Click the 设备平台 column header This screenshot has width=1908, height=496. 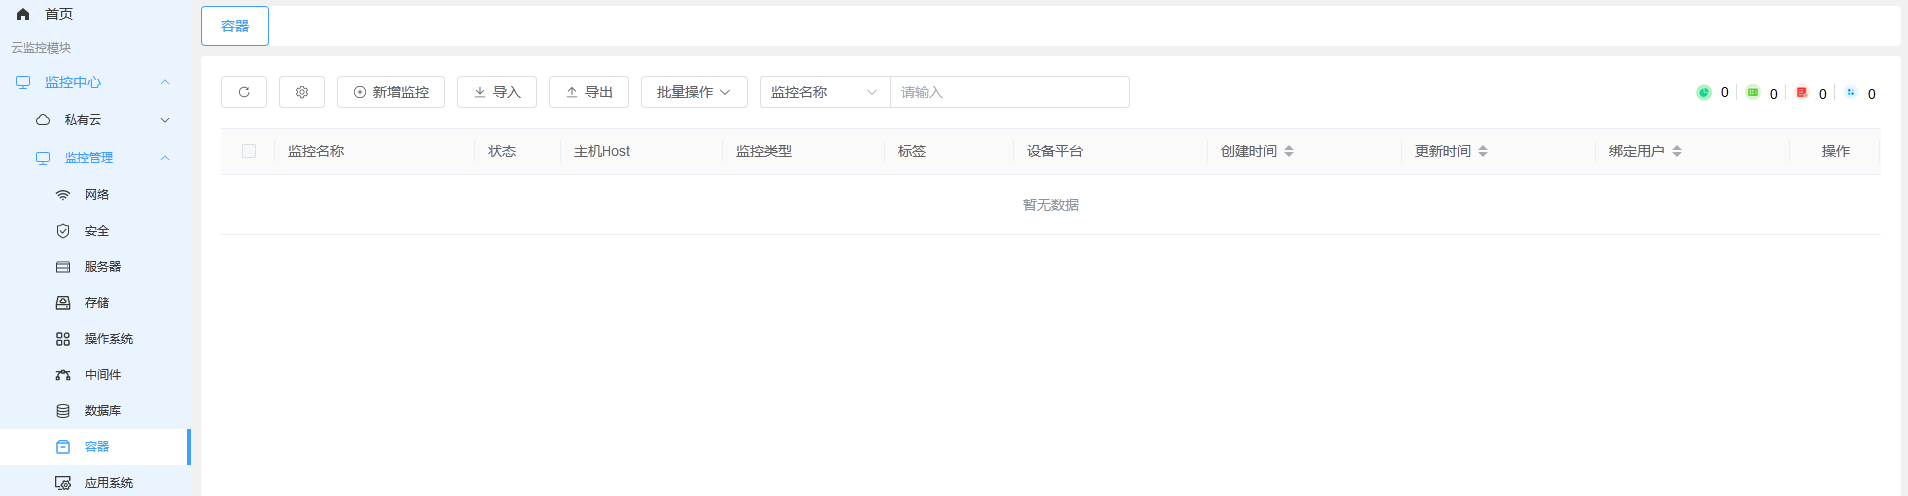click(1055, 151)
